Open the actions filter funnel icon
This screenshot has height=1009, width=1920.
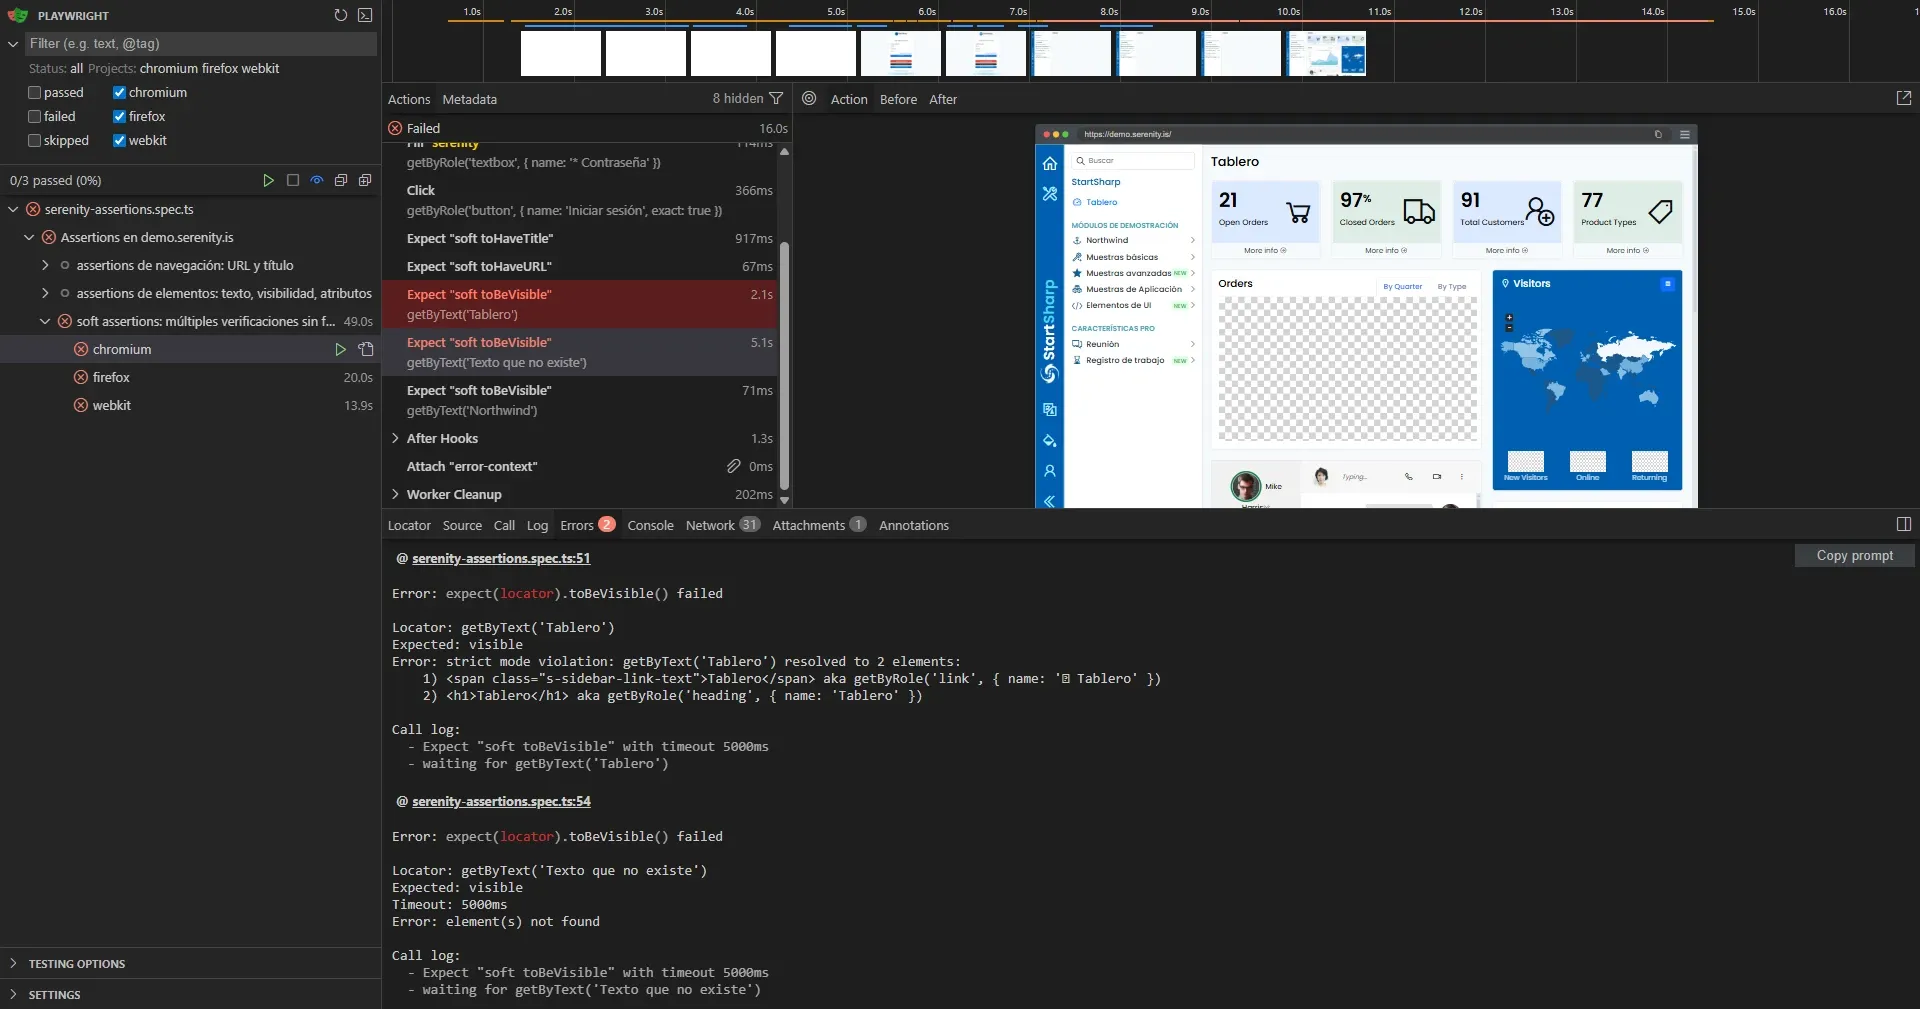pyautogui.click(x=777, y=98)
